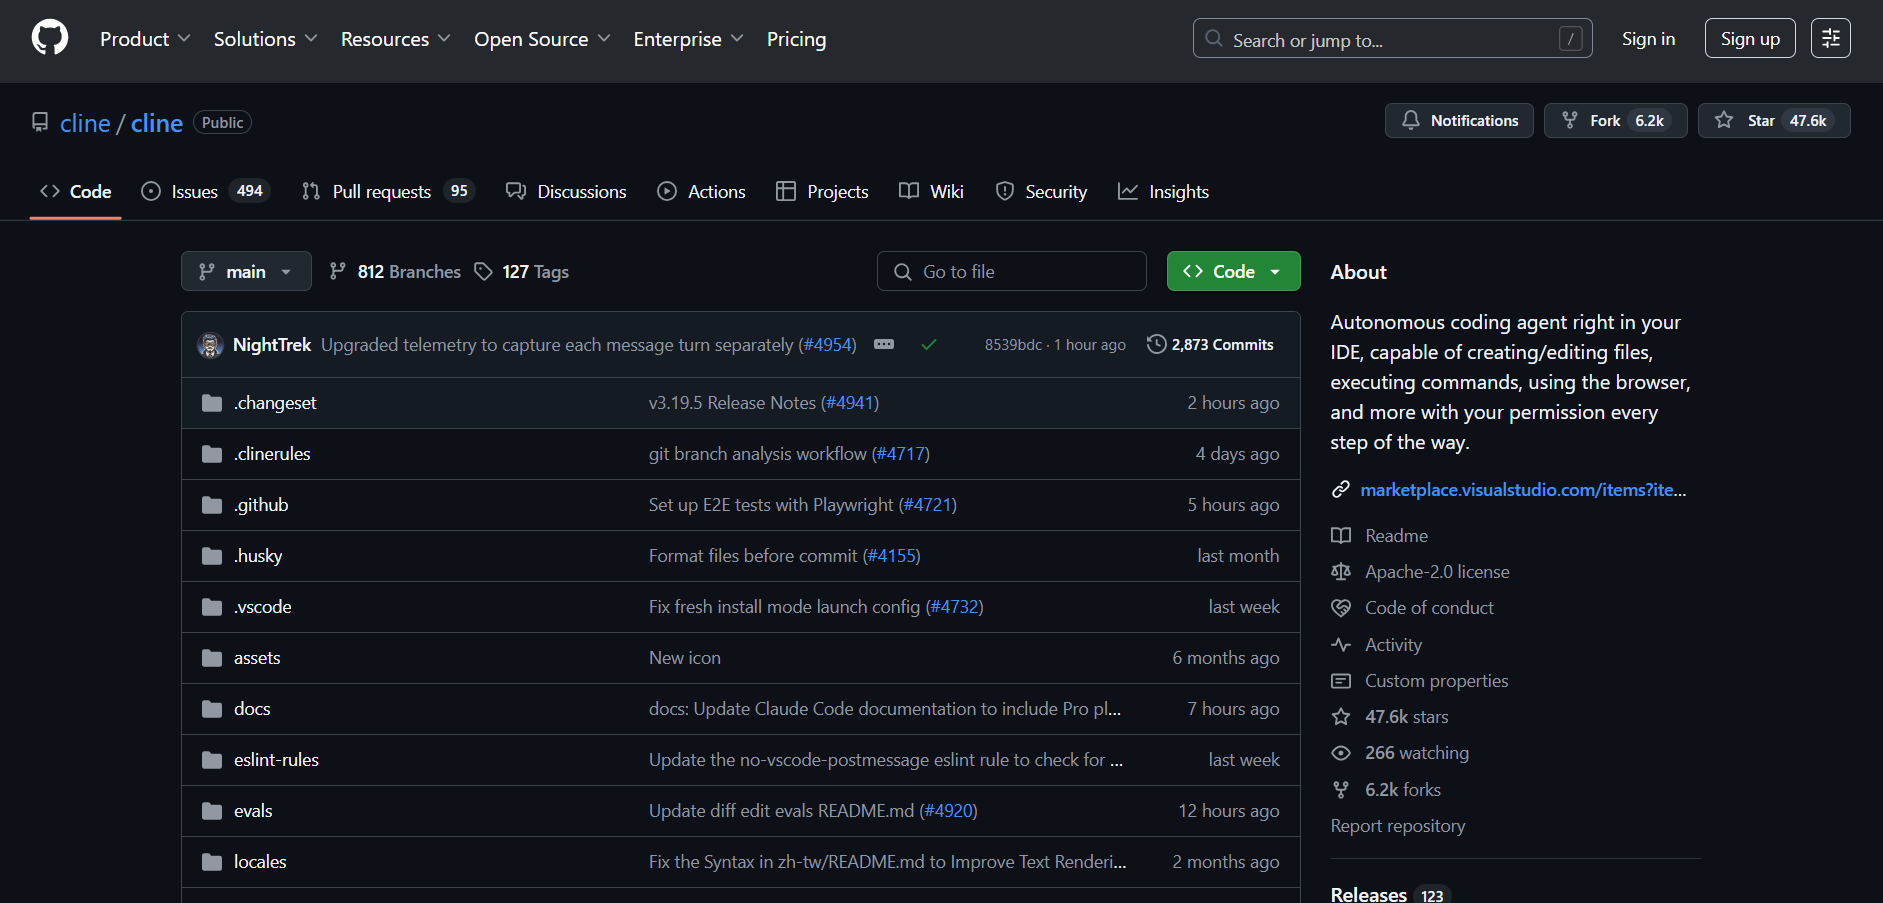
Task: Open the .husky folder icon
Action: tap(212, 556)
